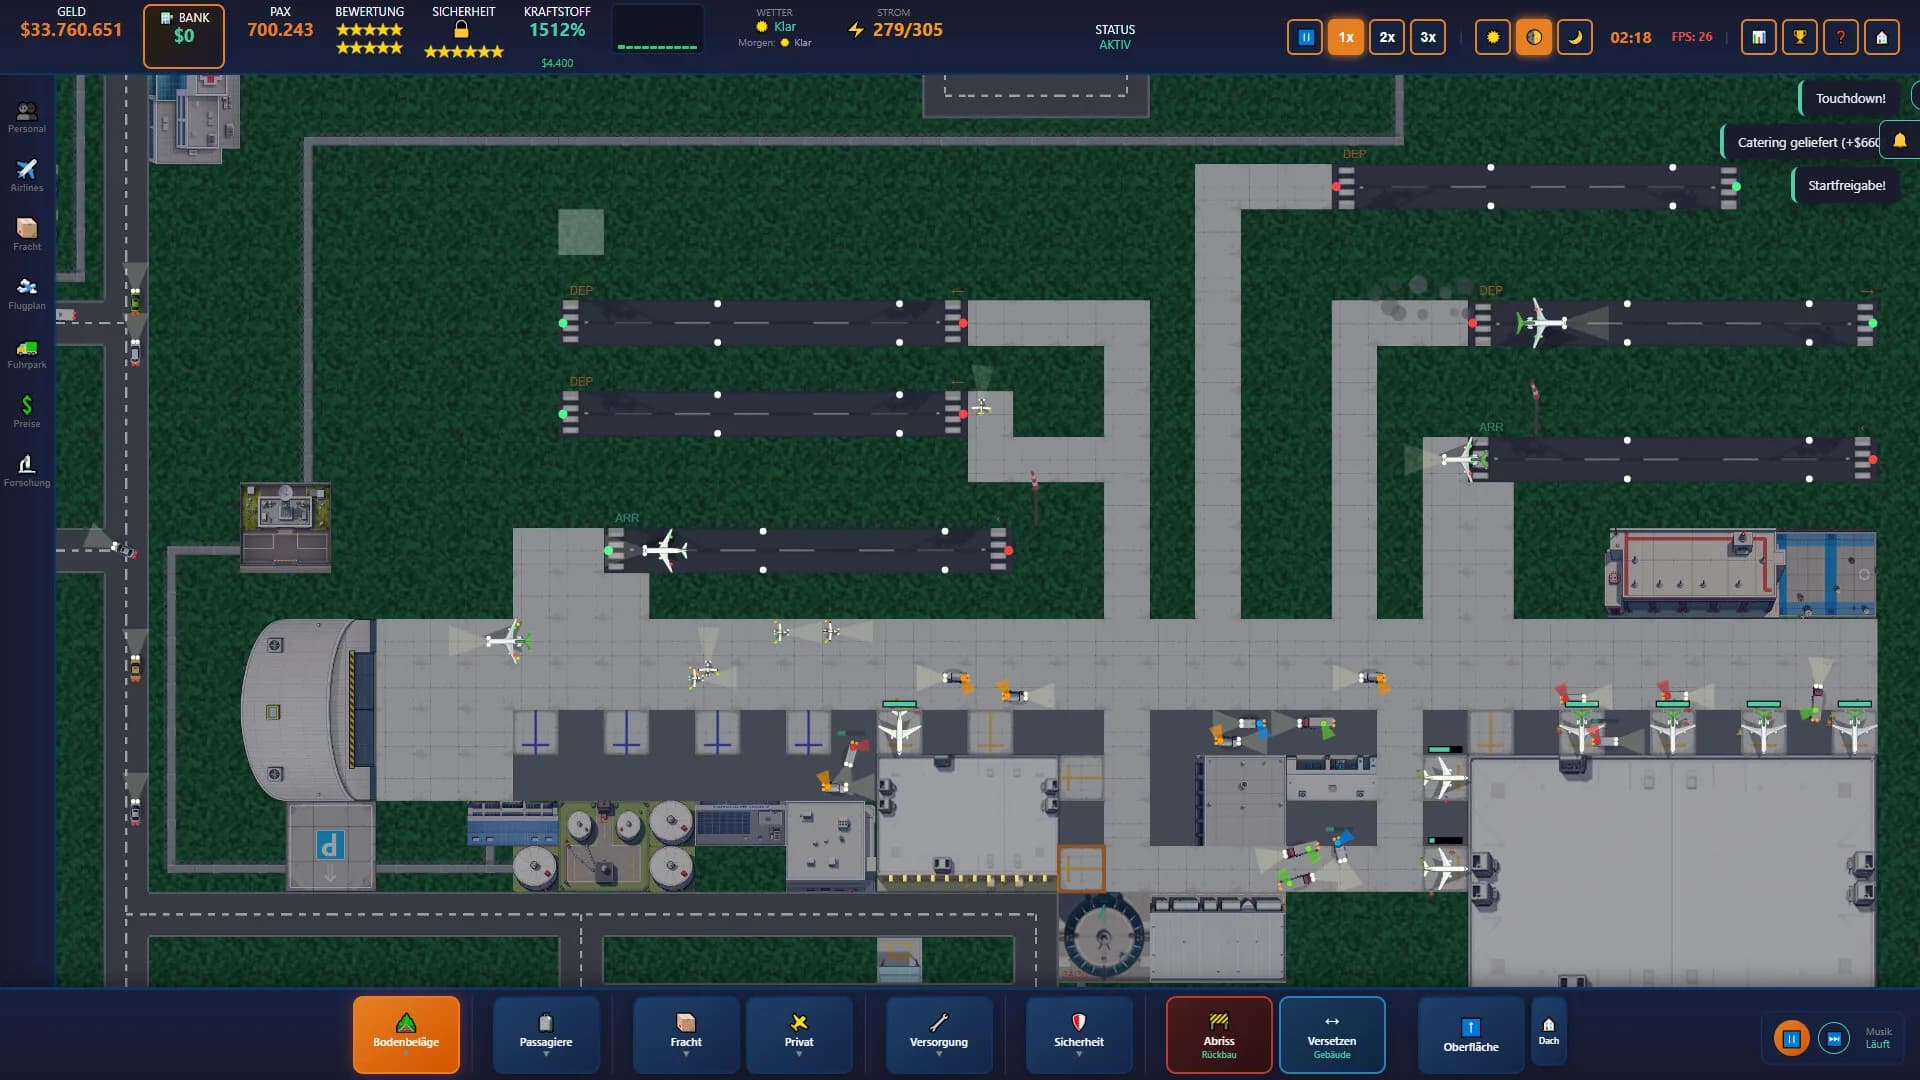This screenshot has height=1080, width=1920.
Task: Open the Flugplan schedule panel
Action: (27, 294)
